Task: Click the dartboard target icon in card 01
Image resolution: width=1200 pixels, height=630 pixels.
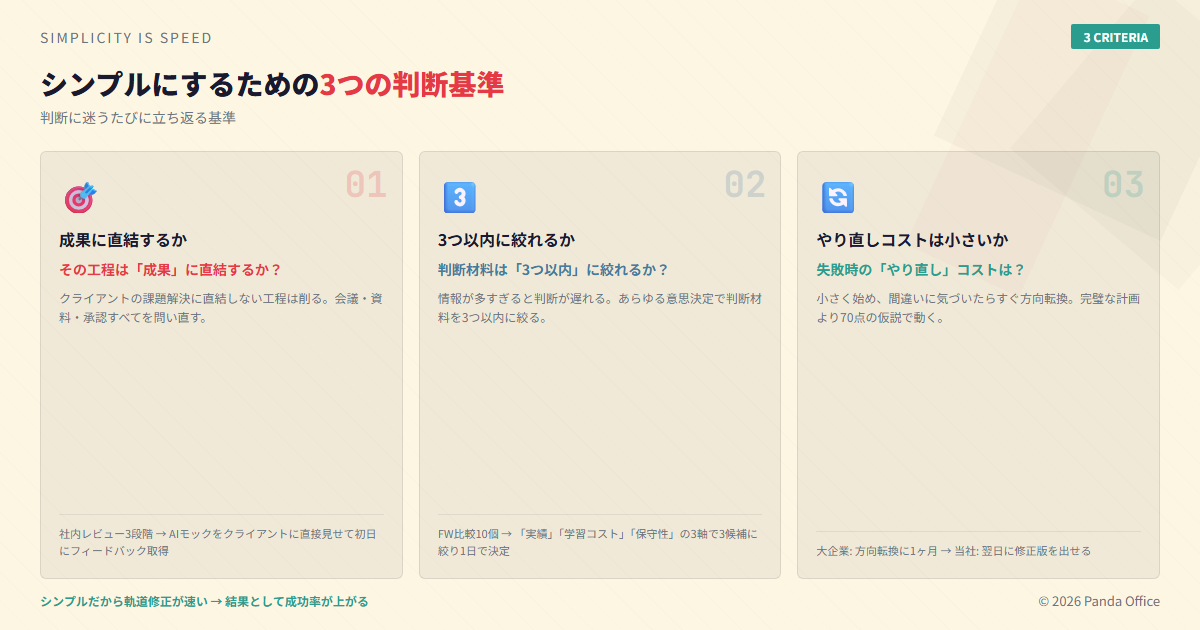Action: tap(80, 198)
